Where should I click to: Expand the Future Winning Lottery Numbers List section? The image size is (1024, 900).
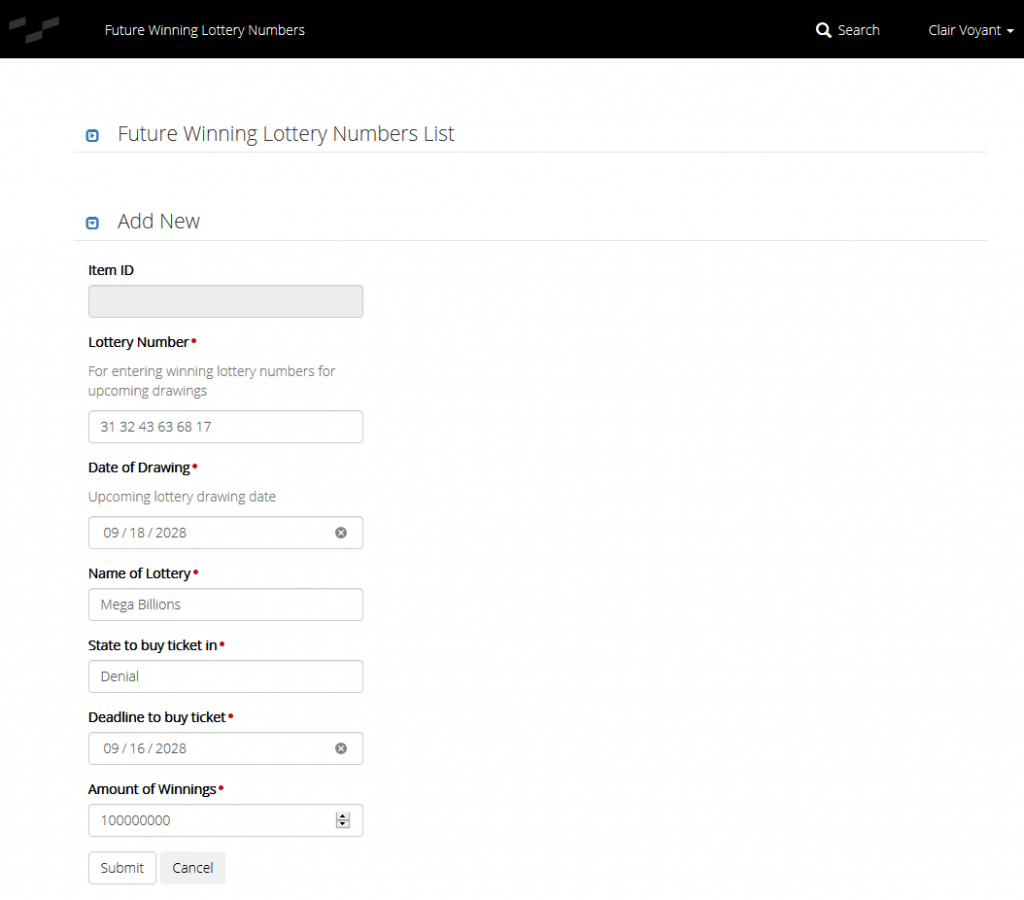[92, 135]
